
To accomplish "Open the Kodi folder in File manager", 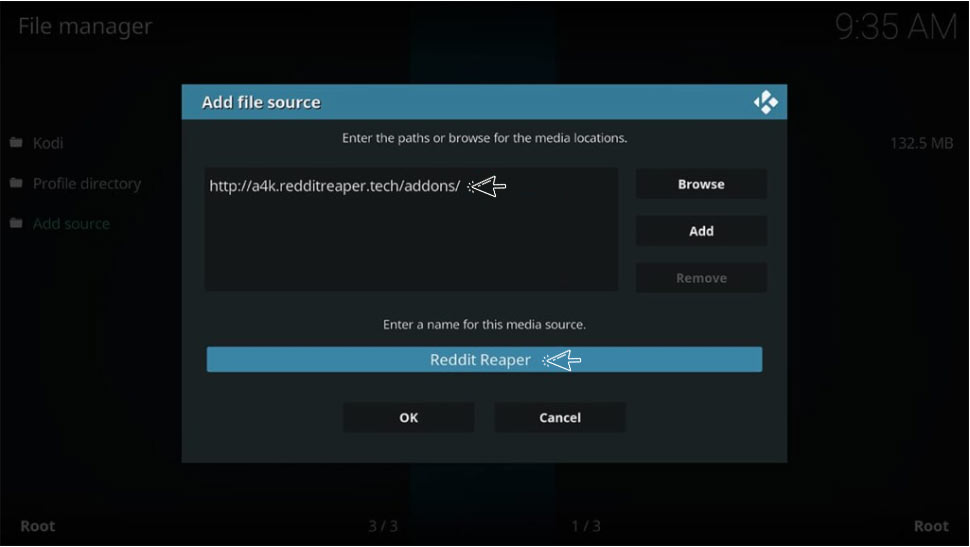I will pos(48,143).
